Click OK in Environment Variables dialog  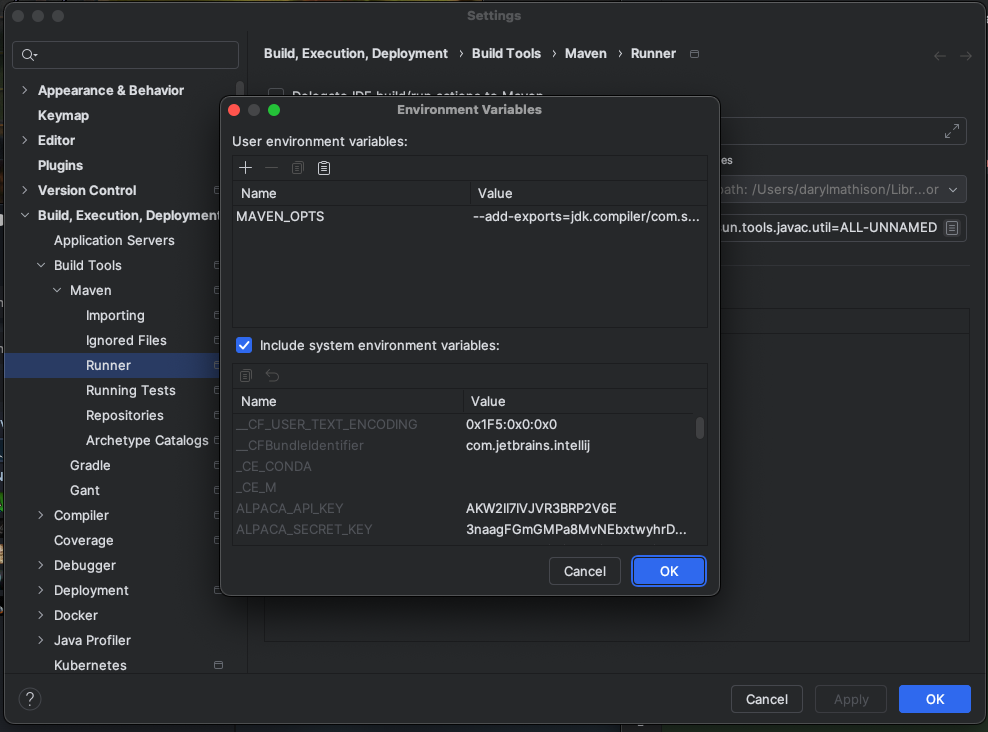tap(669, 571)
